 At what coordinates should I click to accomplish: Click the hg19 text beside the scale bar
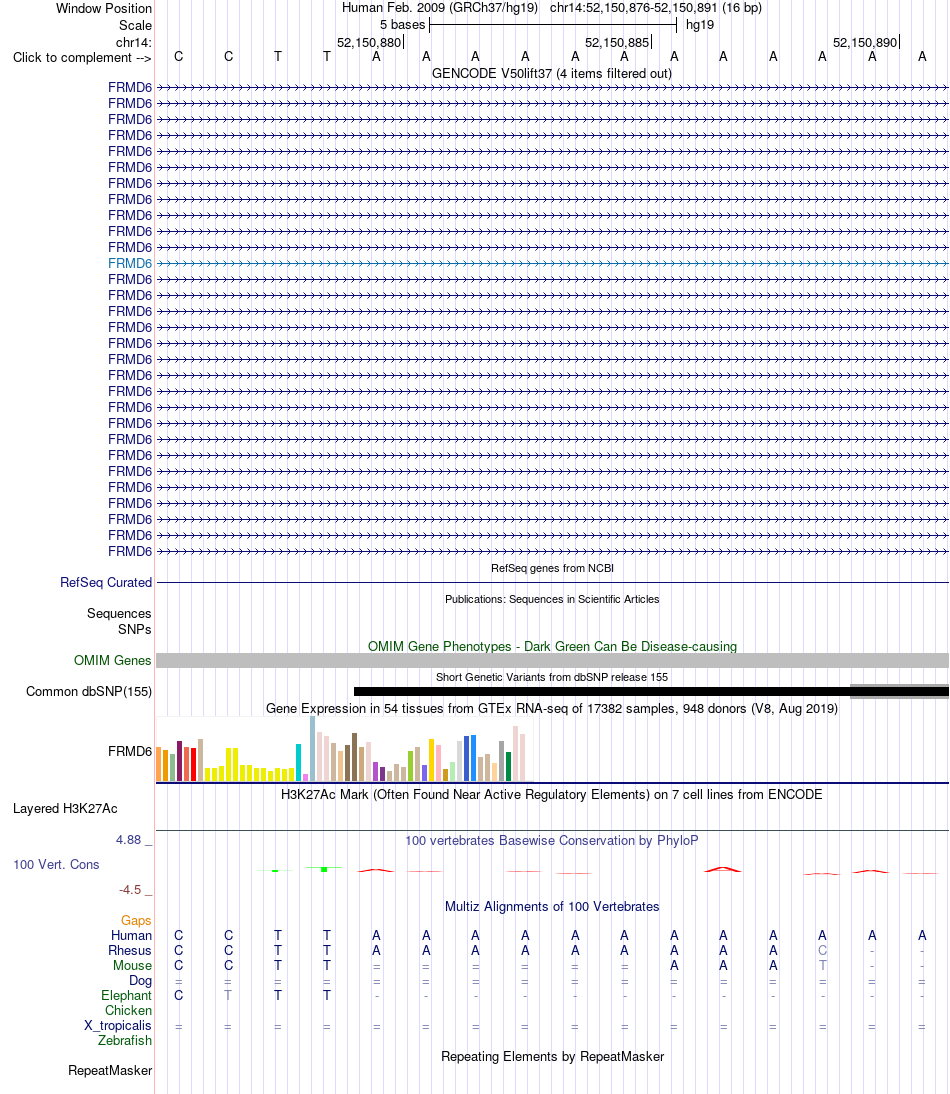point(700,25)
